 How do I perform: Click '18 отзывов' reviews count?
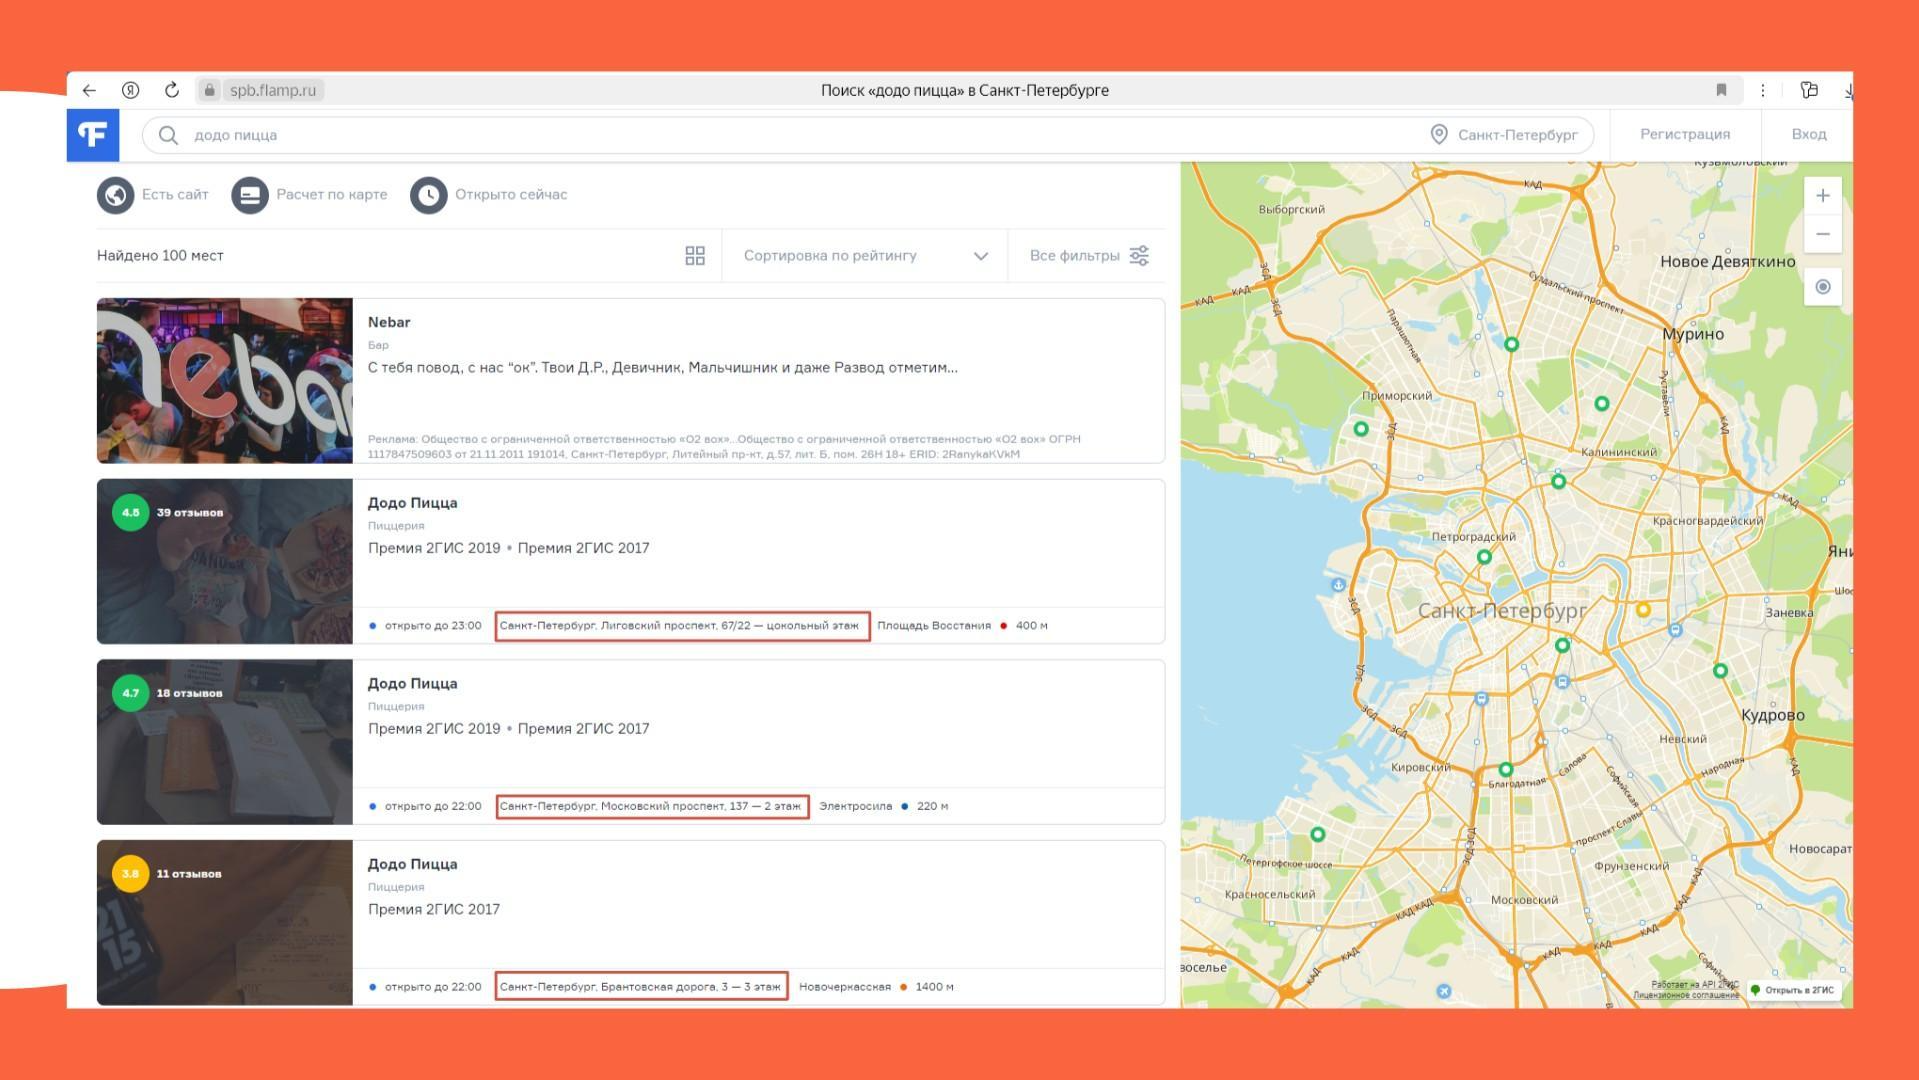[x=189, y=693]
